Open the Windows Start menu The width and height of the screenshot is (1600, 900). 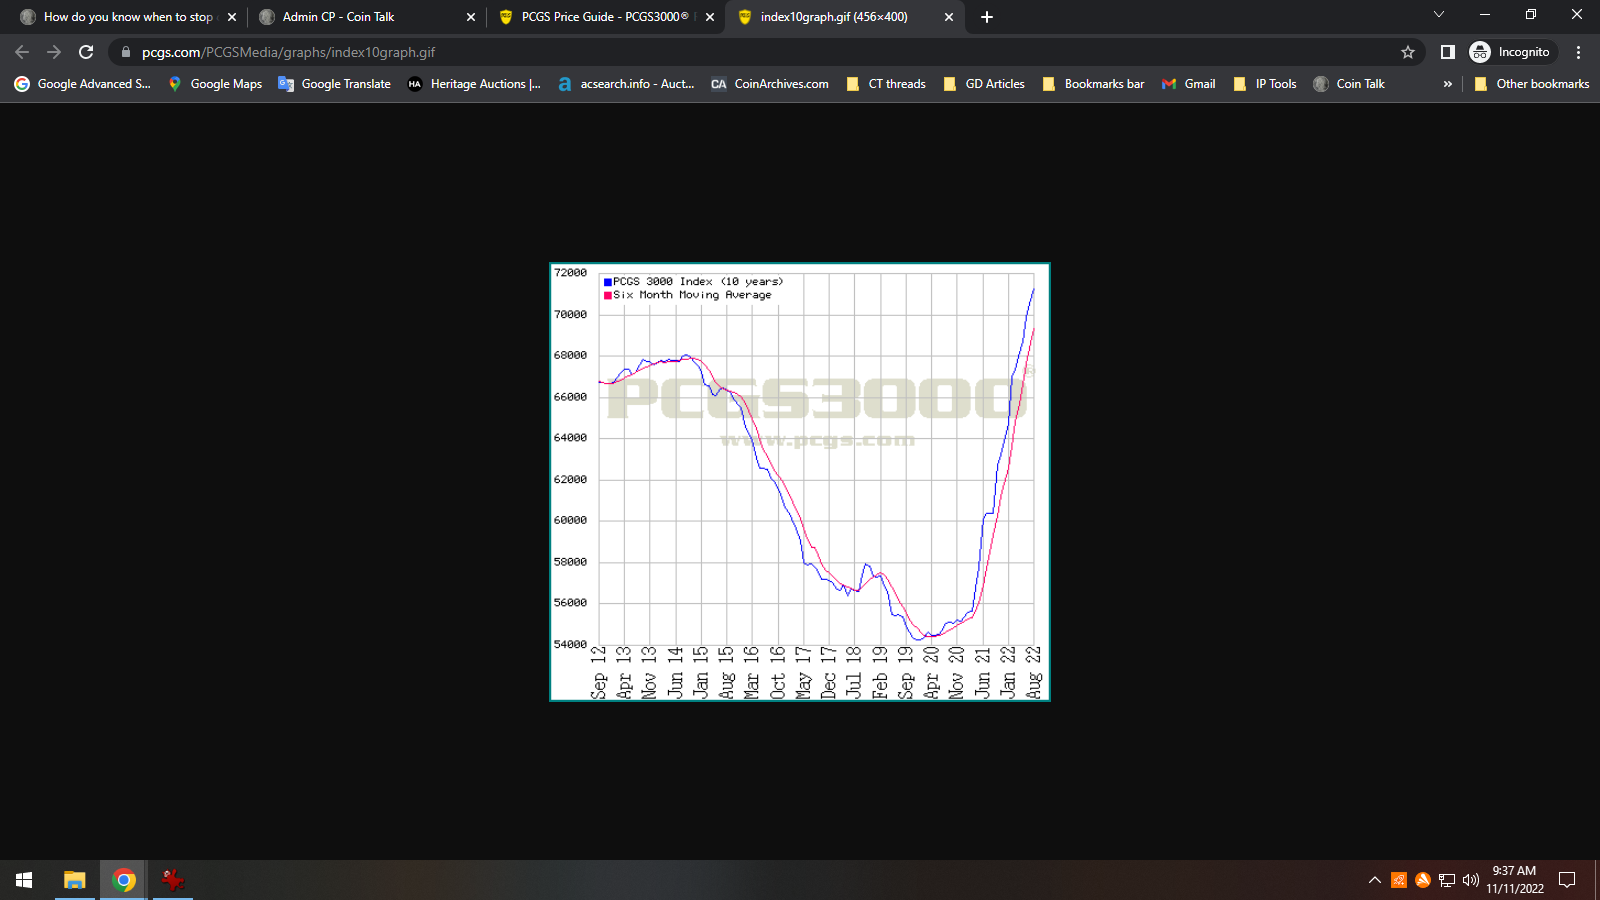(x=24, y=880)
